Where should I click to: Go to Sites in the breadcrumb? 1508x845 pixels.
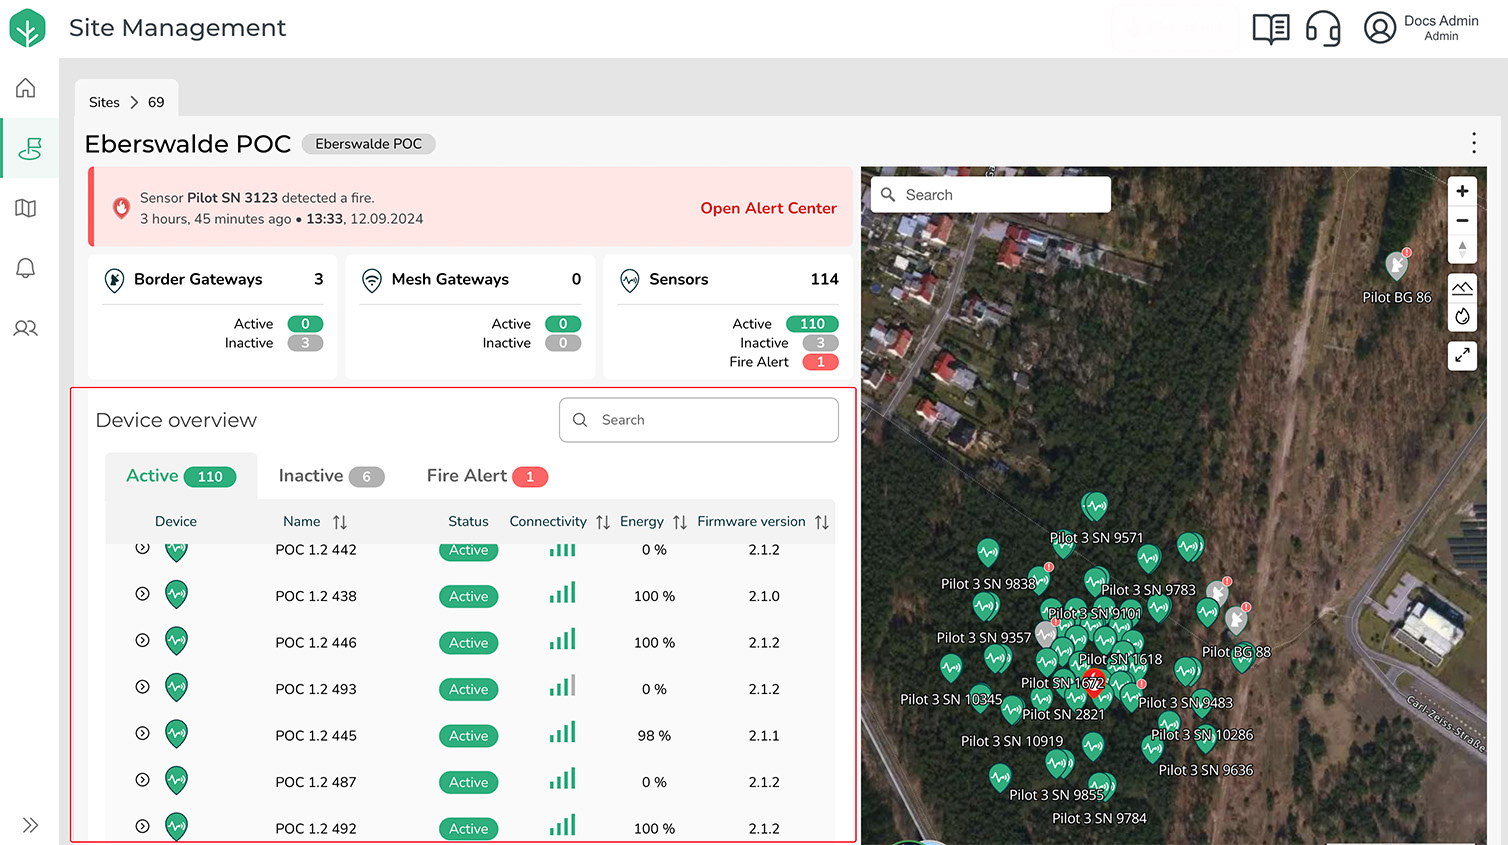point(104,102)
